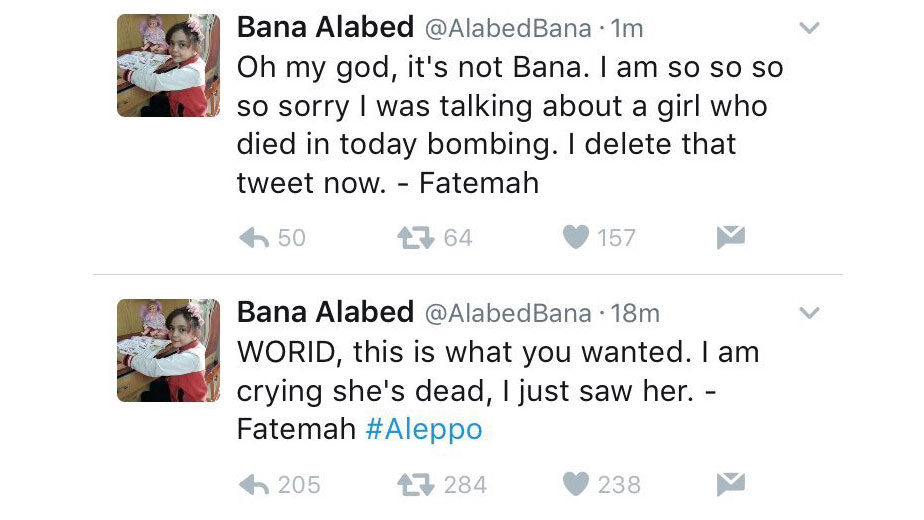Reply to the 'it's not Bana' tweet
This screenshot has width=924, height=520.
point(257,237)
